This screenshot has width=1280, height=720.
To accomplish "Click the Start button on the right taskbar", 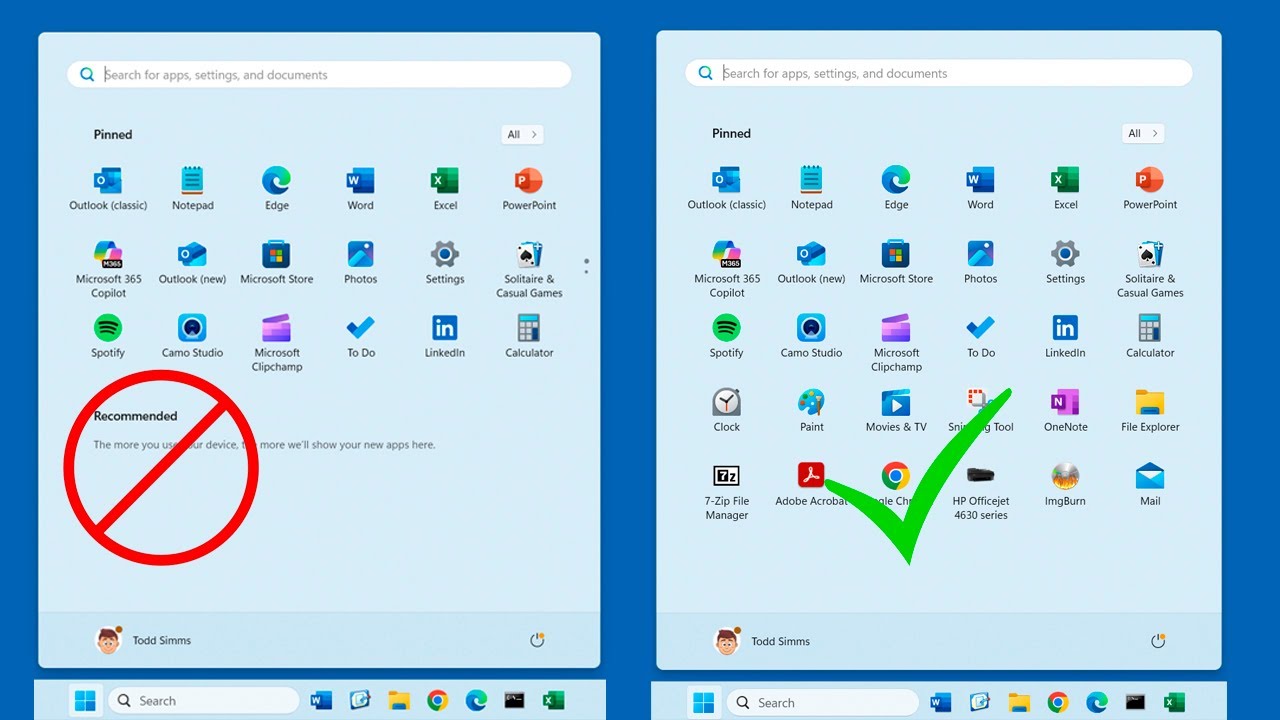I will tap(704, 703).
